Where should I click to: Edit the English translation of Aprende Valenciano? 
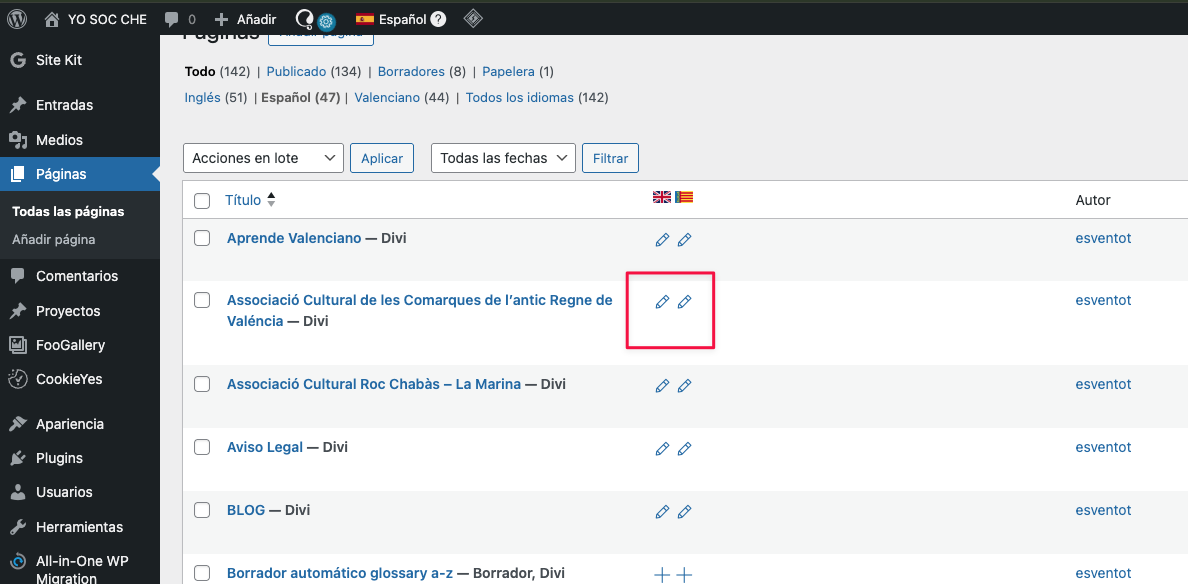click(x=662, y=240)
